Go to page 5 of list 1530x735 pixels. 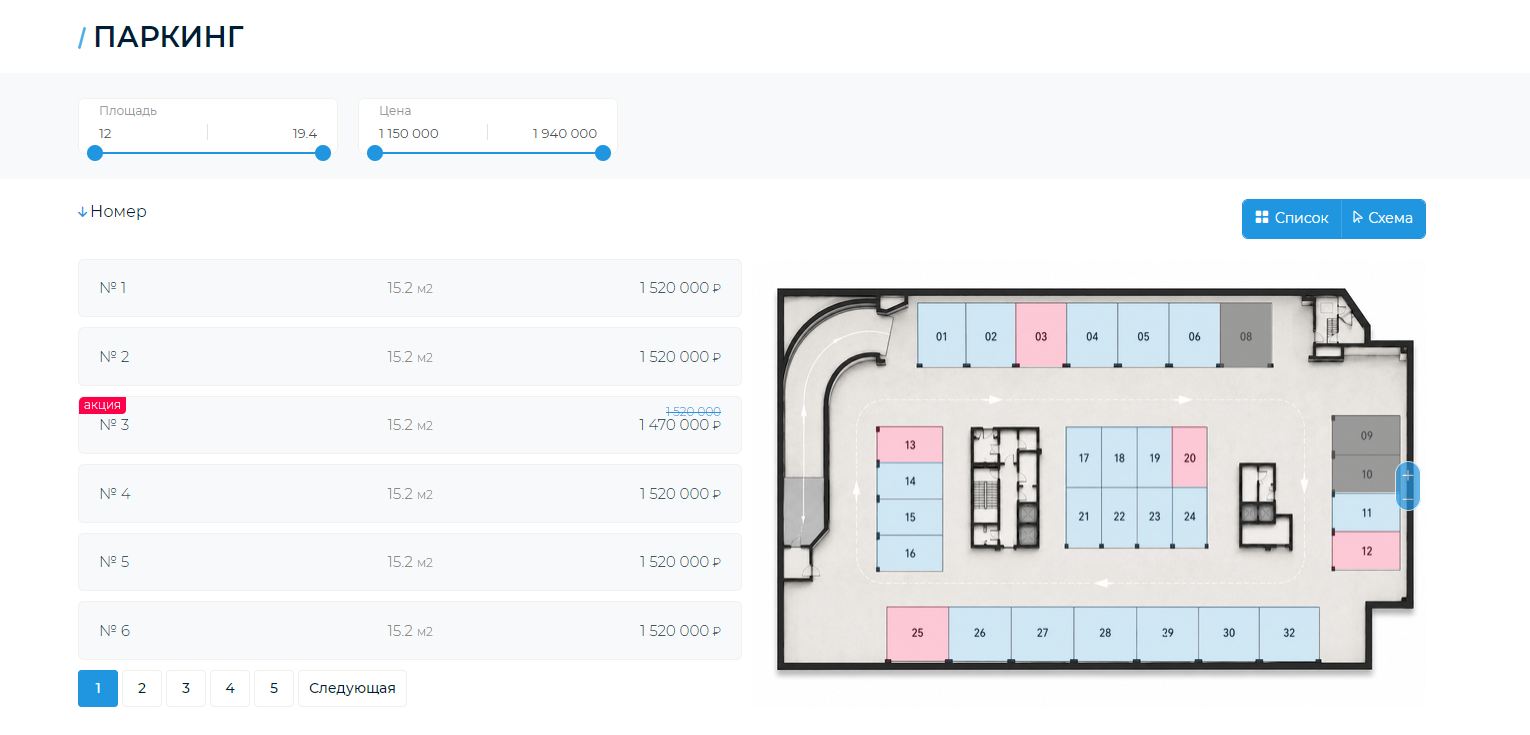click(x=274, y=688)
